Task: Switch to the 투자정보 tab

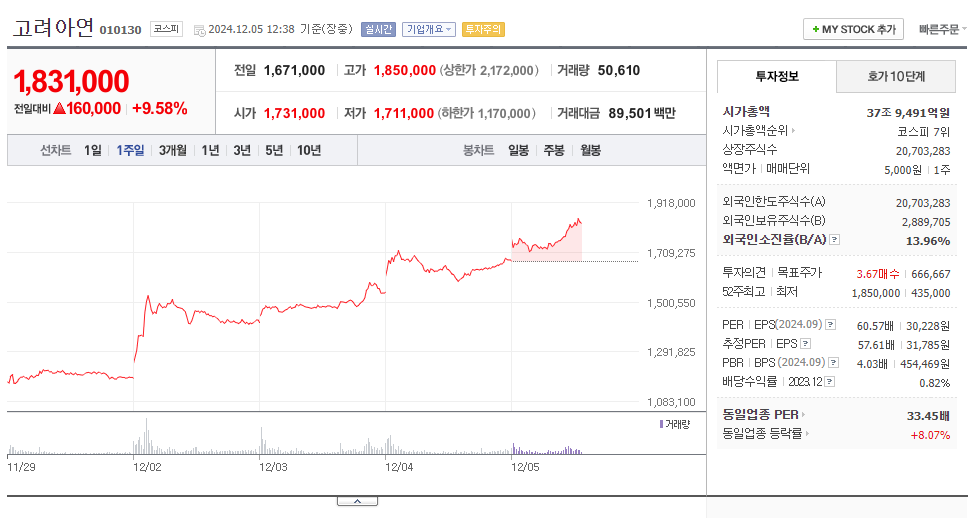Action: [x=777, y=77]
